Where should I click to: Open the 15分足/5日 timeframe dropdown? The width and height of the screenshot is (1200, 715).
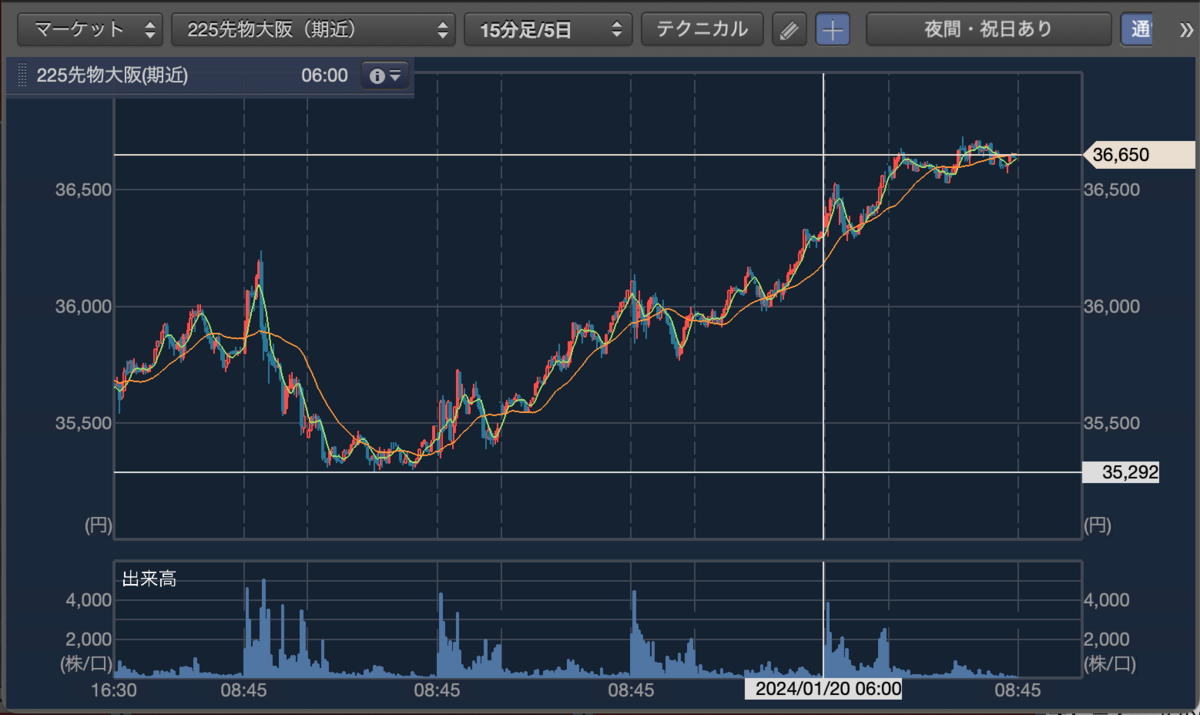pos(548,29)
